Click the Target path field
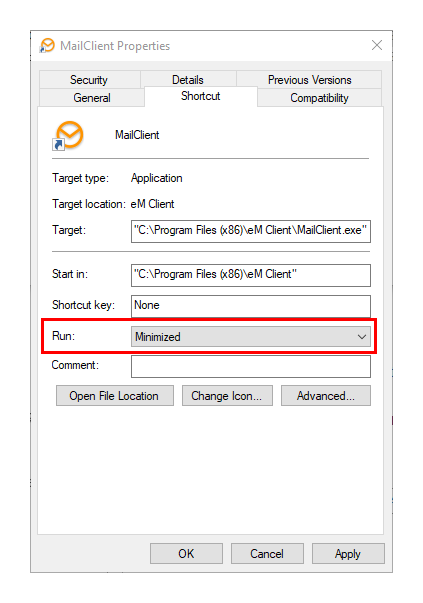 click(x=251, y=231)
